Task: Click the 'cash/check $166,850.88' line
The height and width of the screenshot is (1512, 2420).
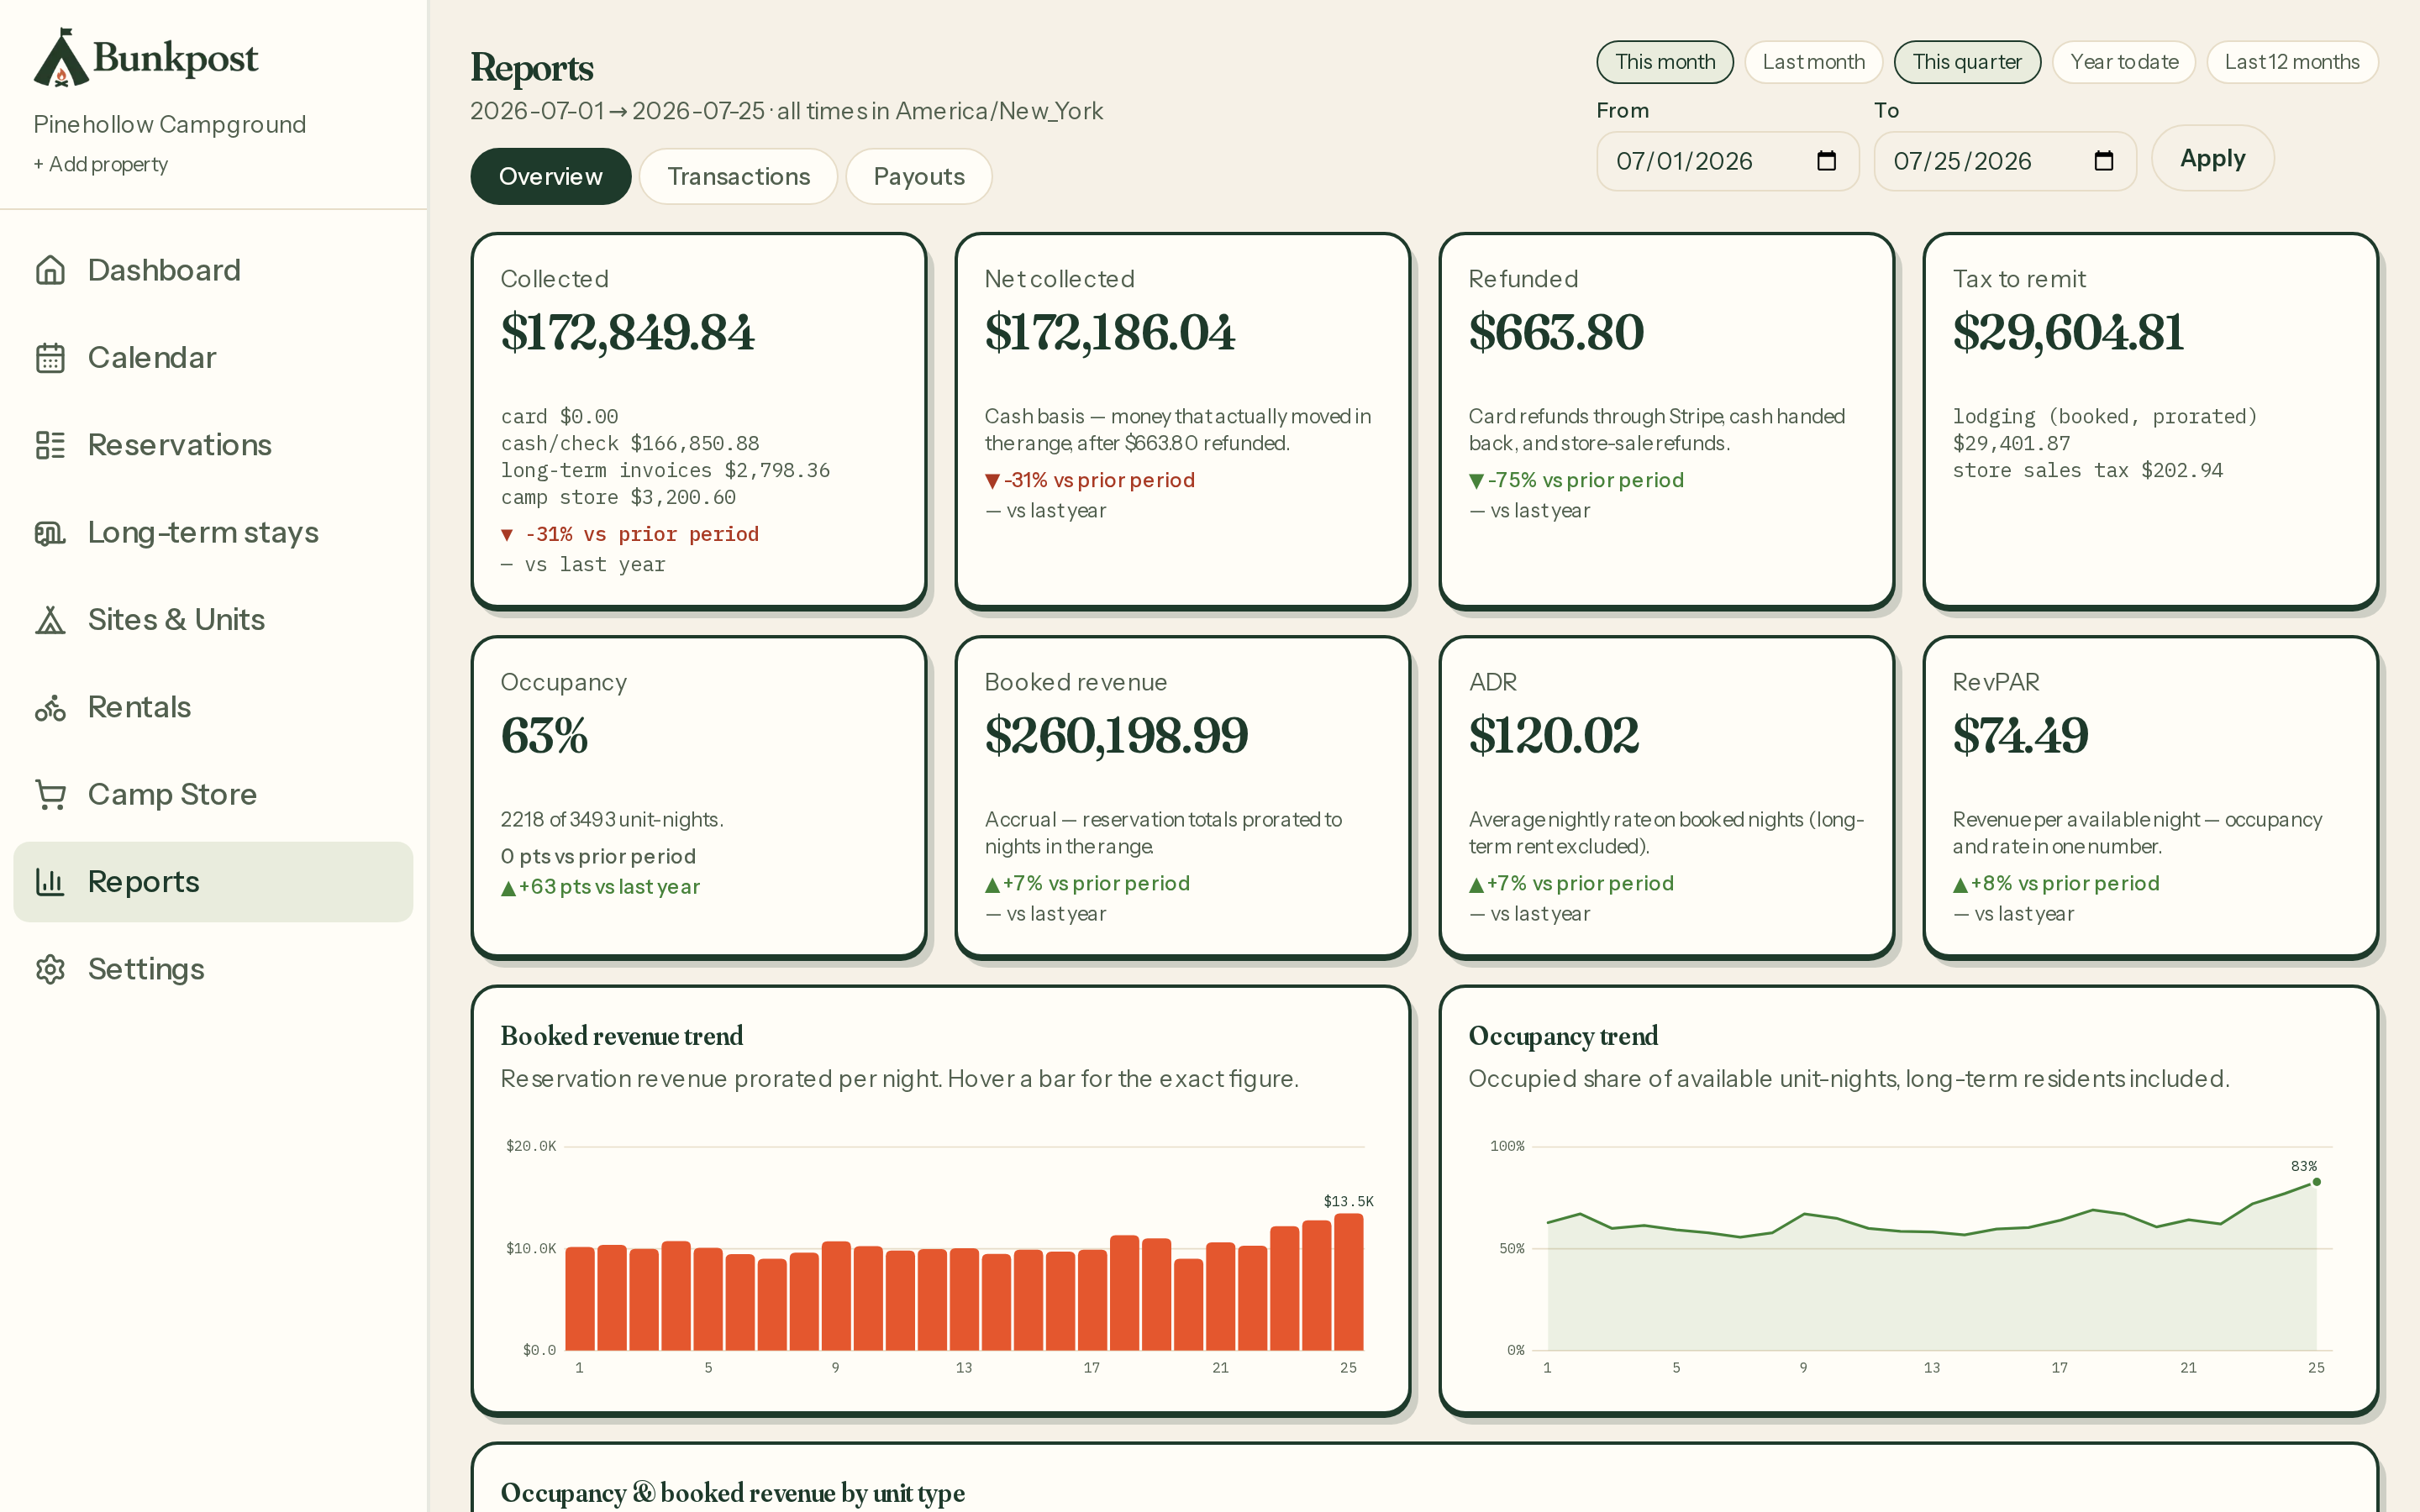Action: 630,443
